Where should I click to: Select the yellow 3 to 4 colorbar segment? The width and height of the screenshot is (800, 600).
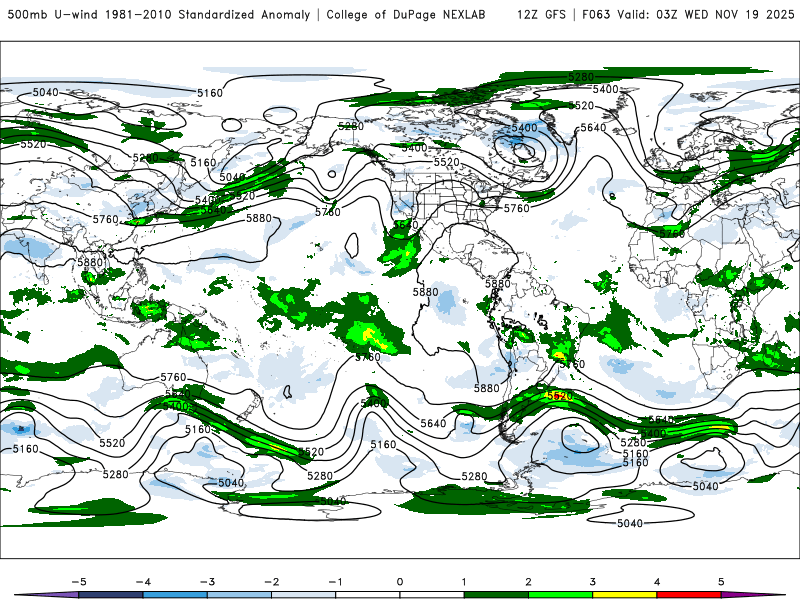624,595
